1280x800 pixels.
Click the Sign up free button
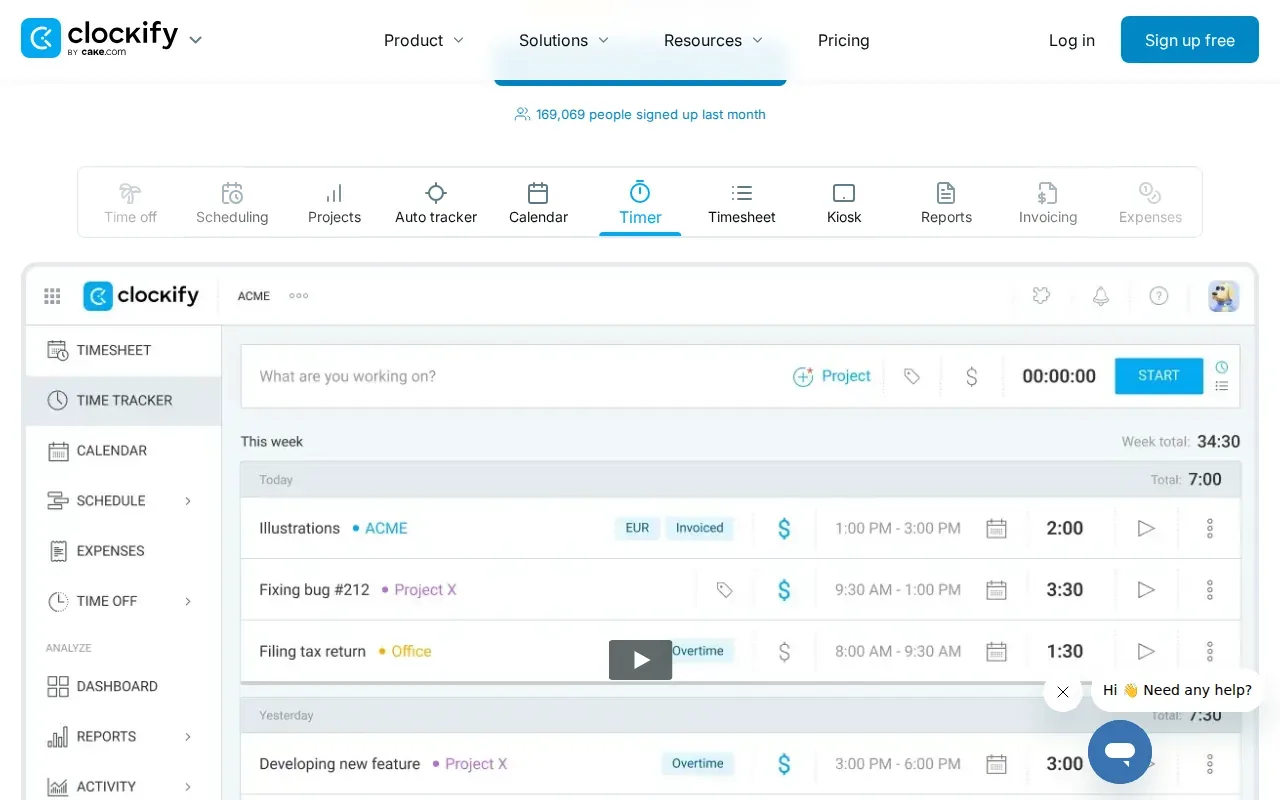(x=1190, y=40)
